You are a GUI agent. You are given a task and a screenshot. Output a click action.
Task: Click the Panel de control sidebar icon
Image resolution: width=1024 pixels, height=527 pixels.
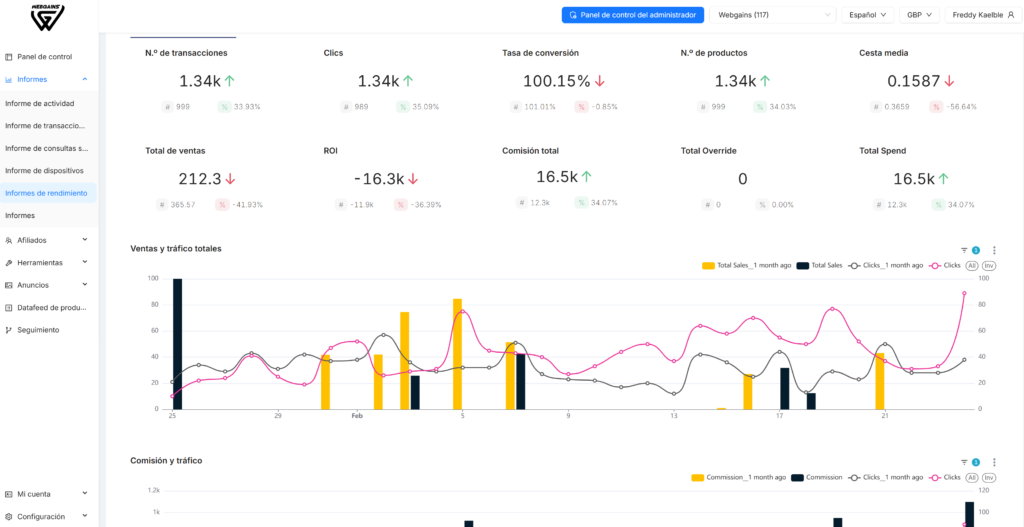point(8,57)
